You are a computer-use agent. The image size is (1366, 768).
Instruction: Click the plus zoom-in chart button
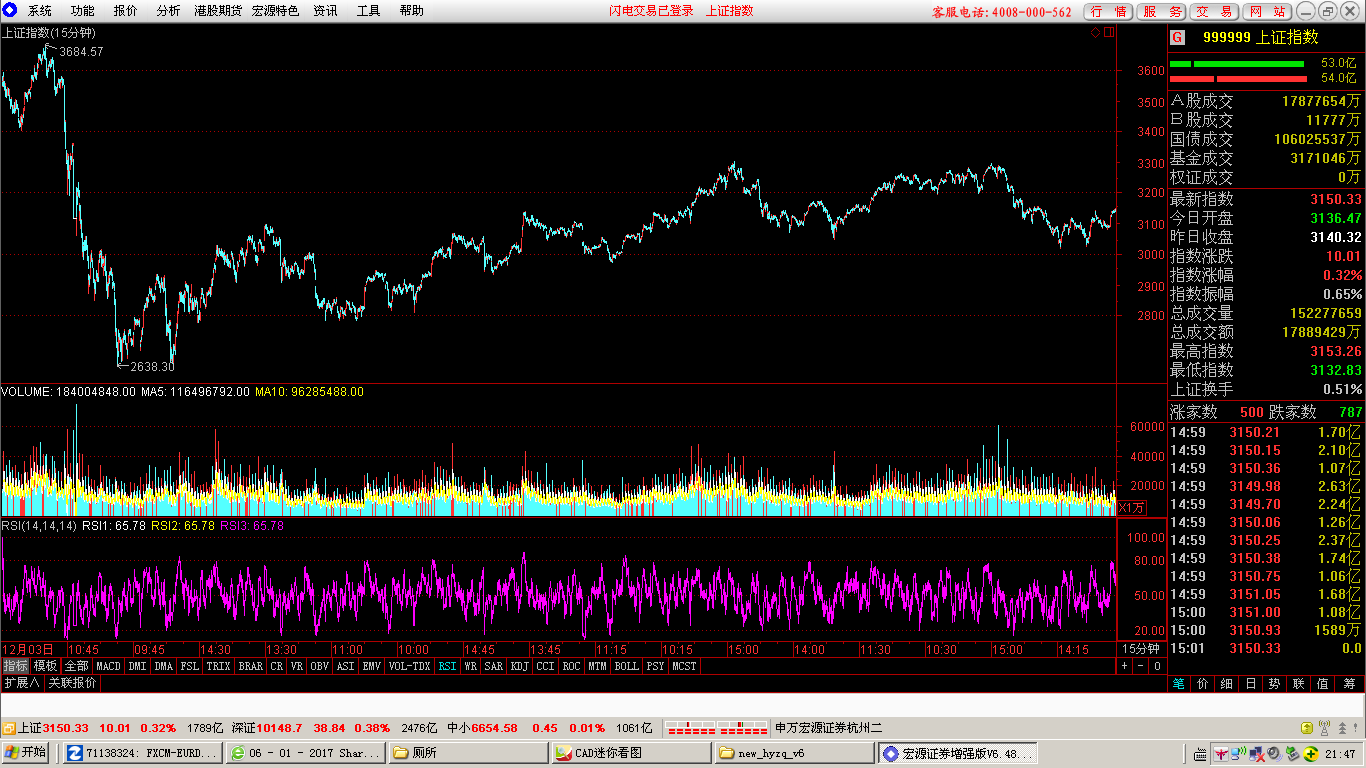tap(1124, 666)
